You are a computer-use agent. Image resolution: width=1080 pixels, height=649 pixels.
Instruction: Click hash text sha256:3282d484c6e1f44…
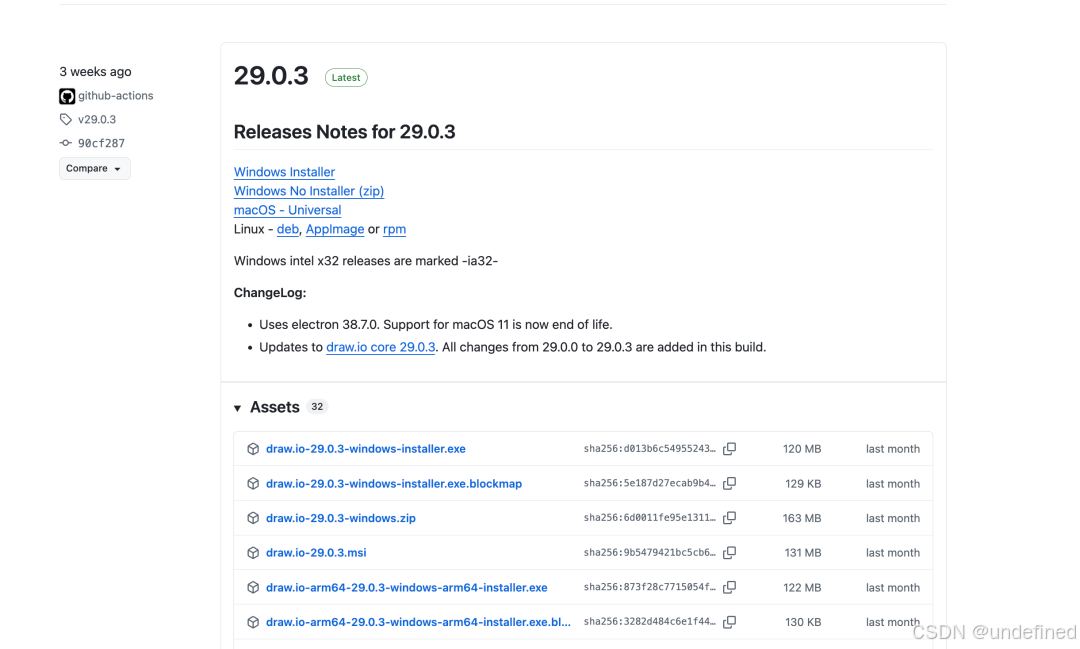tap(650, 621)
